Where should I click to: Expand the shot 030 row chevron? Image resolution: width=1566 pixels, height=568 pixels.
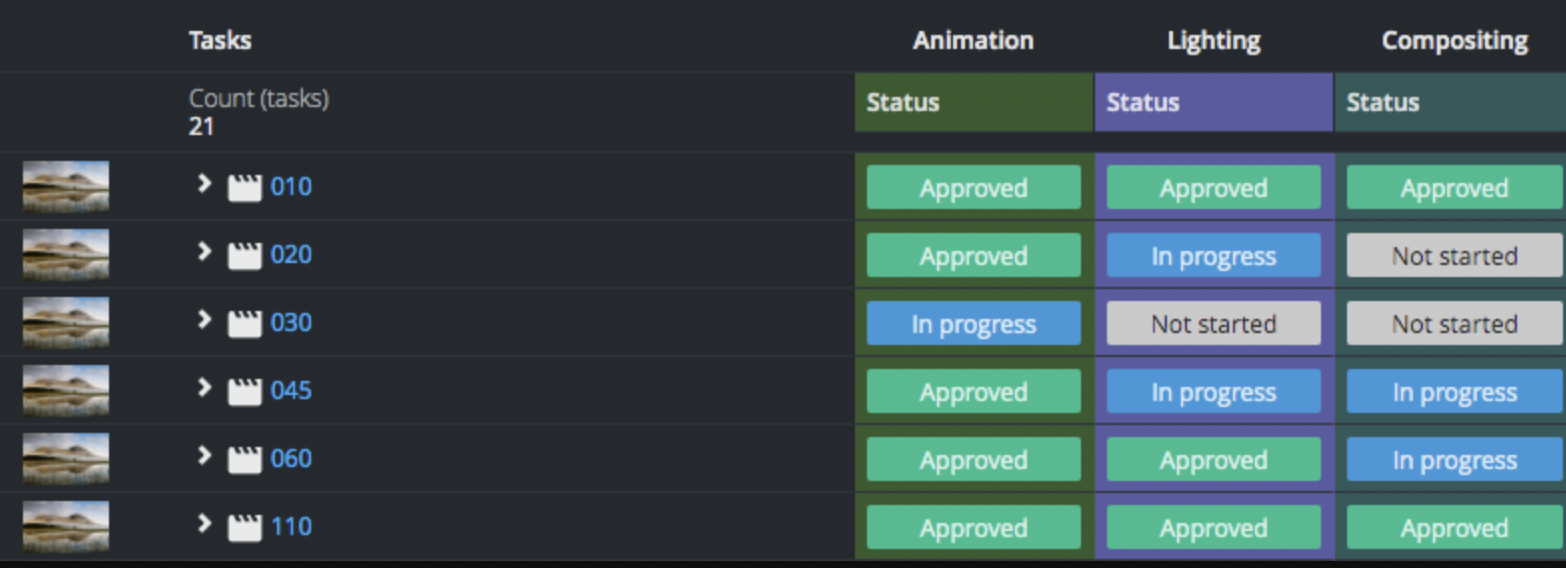click(204, 320)
